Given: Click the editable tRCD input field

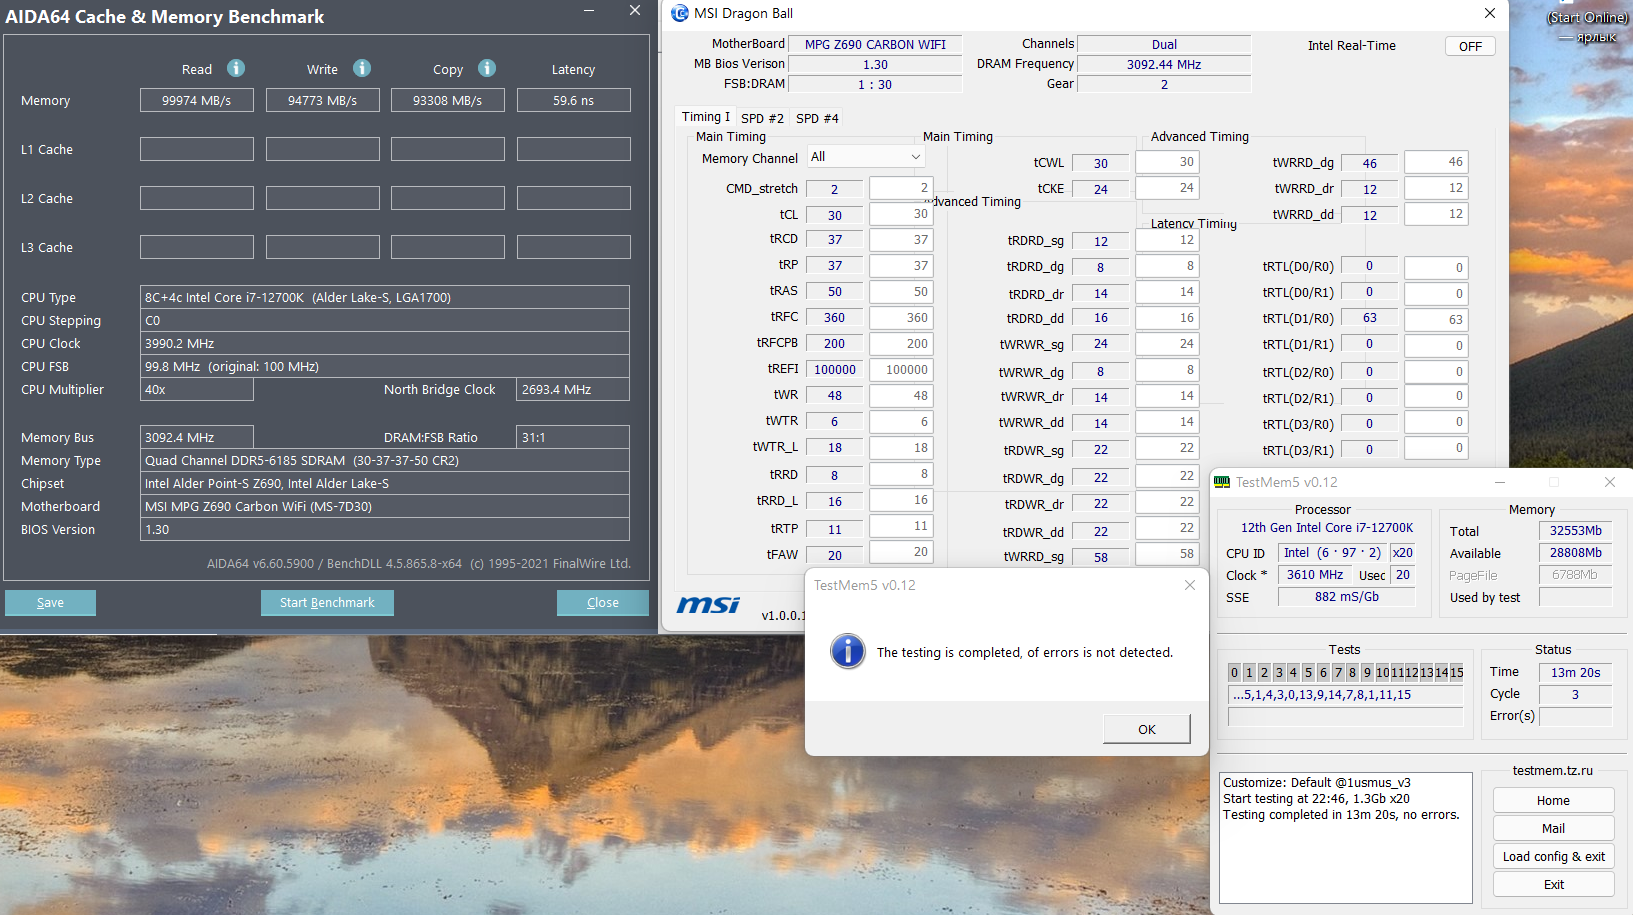Looking at the screenshot, I should tap(901, 240).
